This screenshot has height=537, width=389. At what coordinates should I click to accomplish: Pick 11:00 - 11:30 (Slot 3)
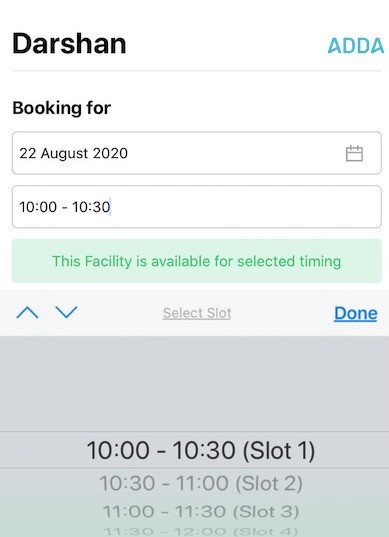point(201,512)
